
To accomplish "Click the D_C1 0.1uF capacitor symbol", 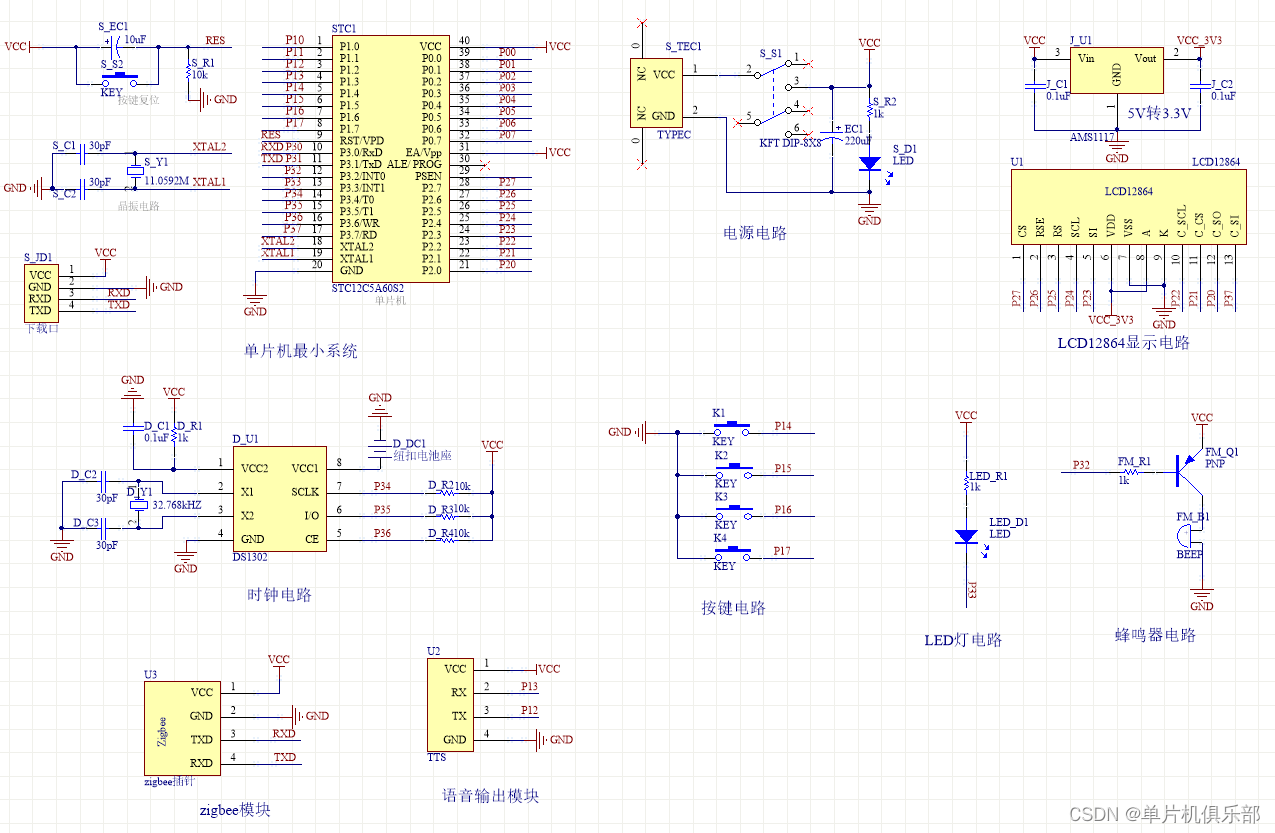I will [132, 428].
